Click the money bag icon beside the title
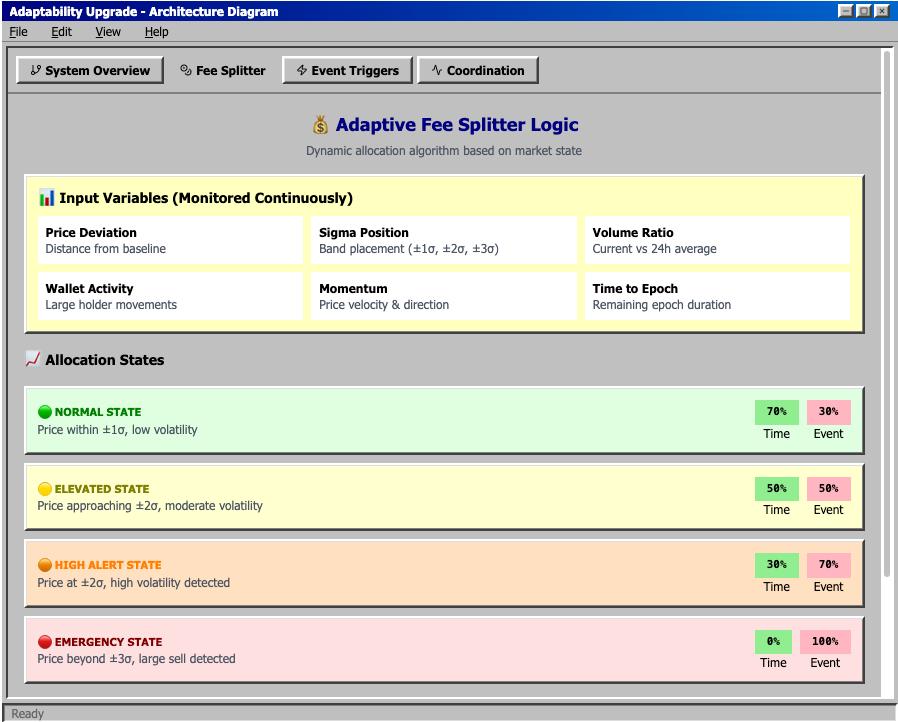This screenshot has width=898, height=722. [x=320, y=125]
